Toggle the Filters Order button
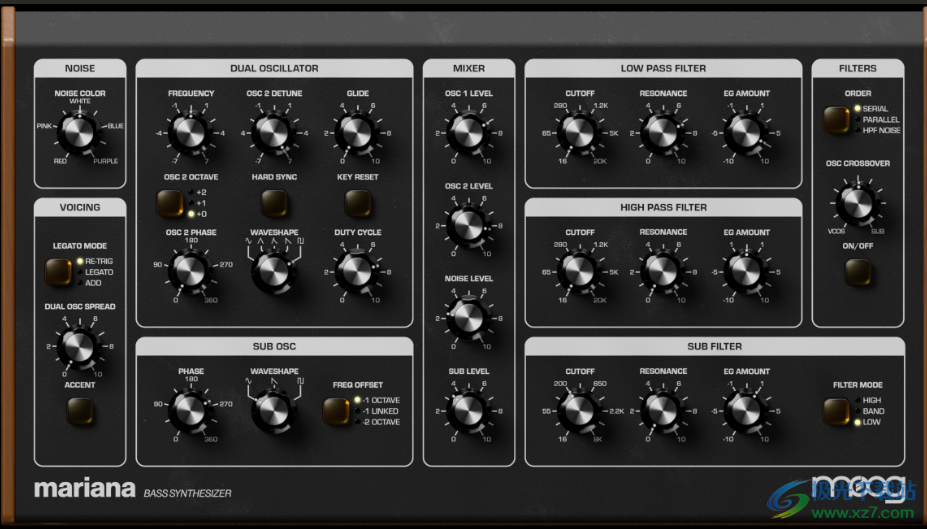This screenshot has width=927, height=529. pos(836,119)
